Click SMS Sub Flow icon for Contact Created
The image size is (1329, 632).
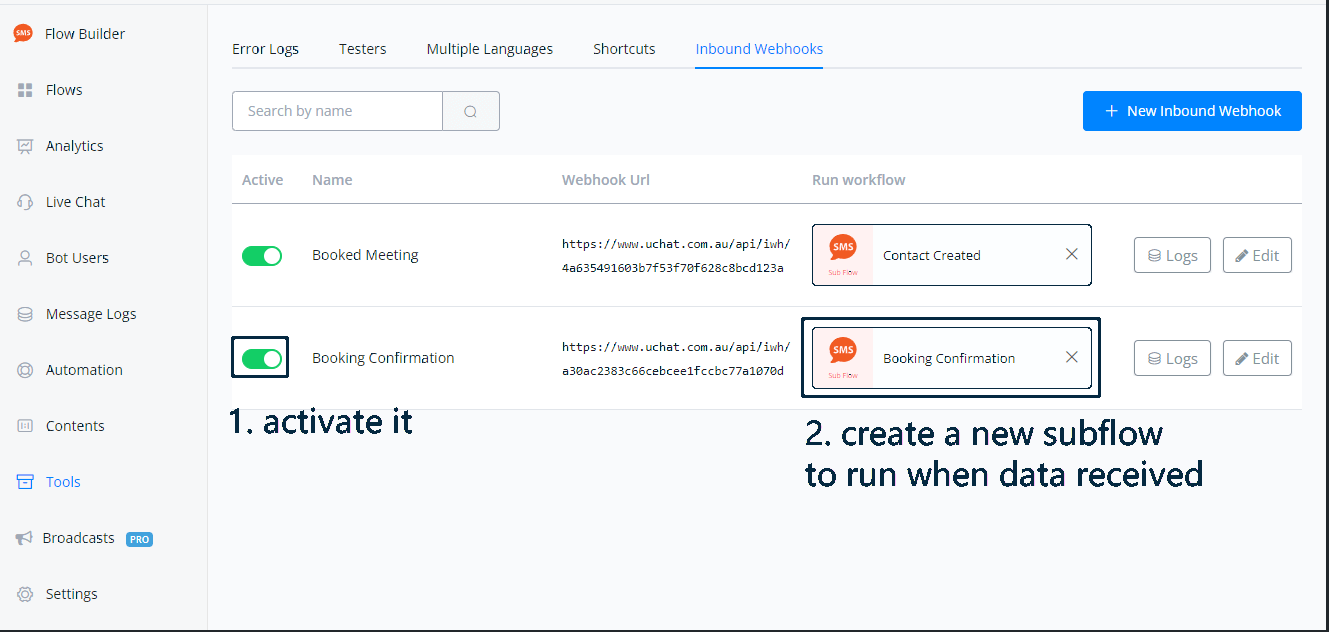coord(843,255)
